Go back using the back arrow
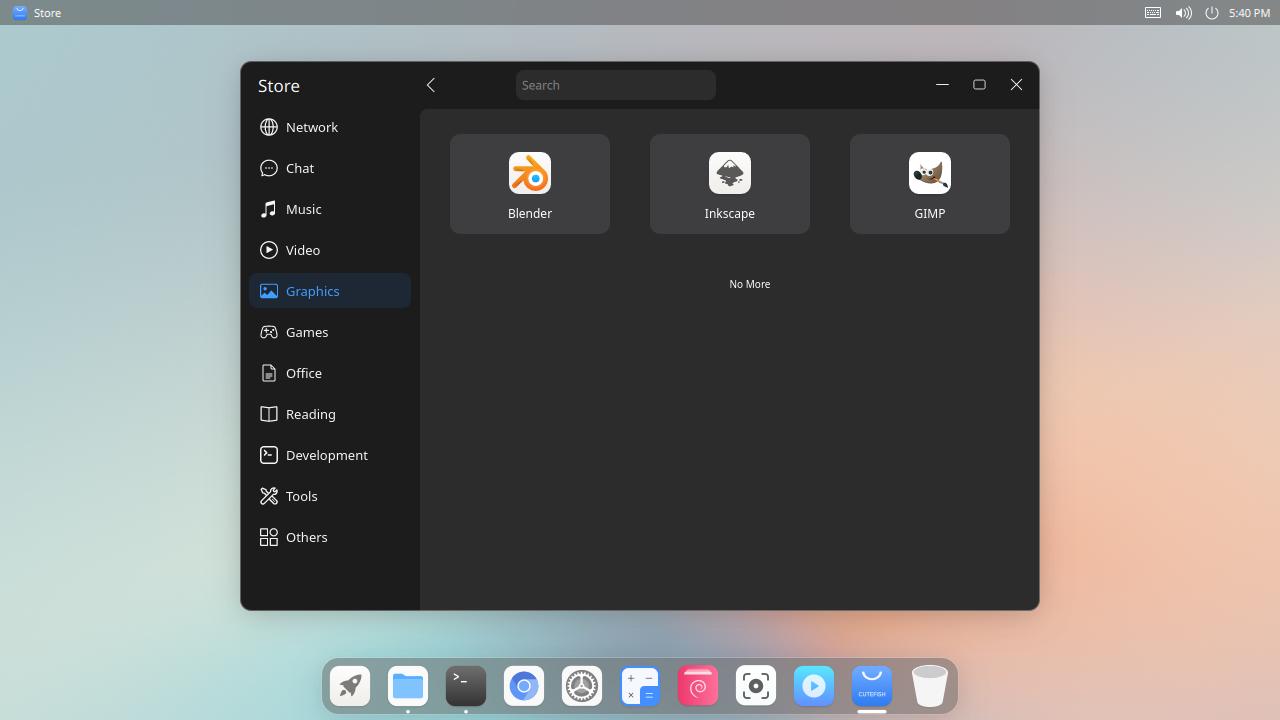The height and width of the screenshot is (720, 1280). tap(431, 85)
